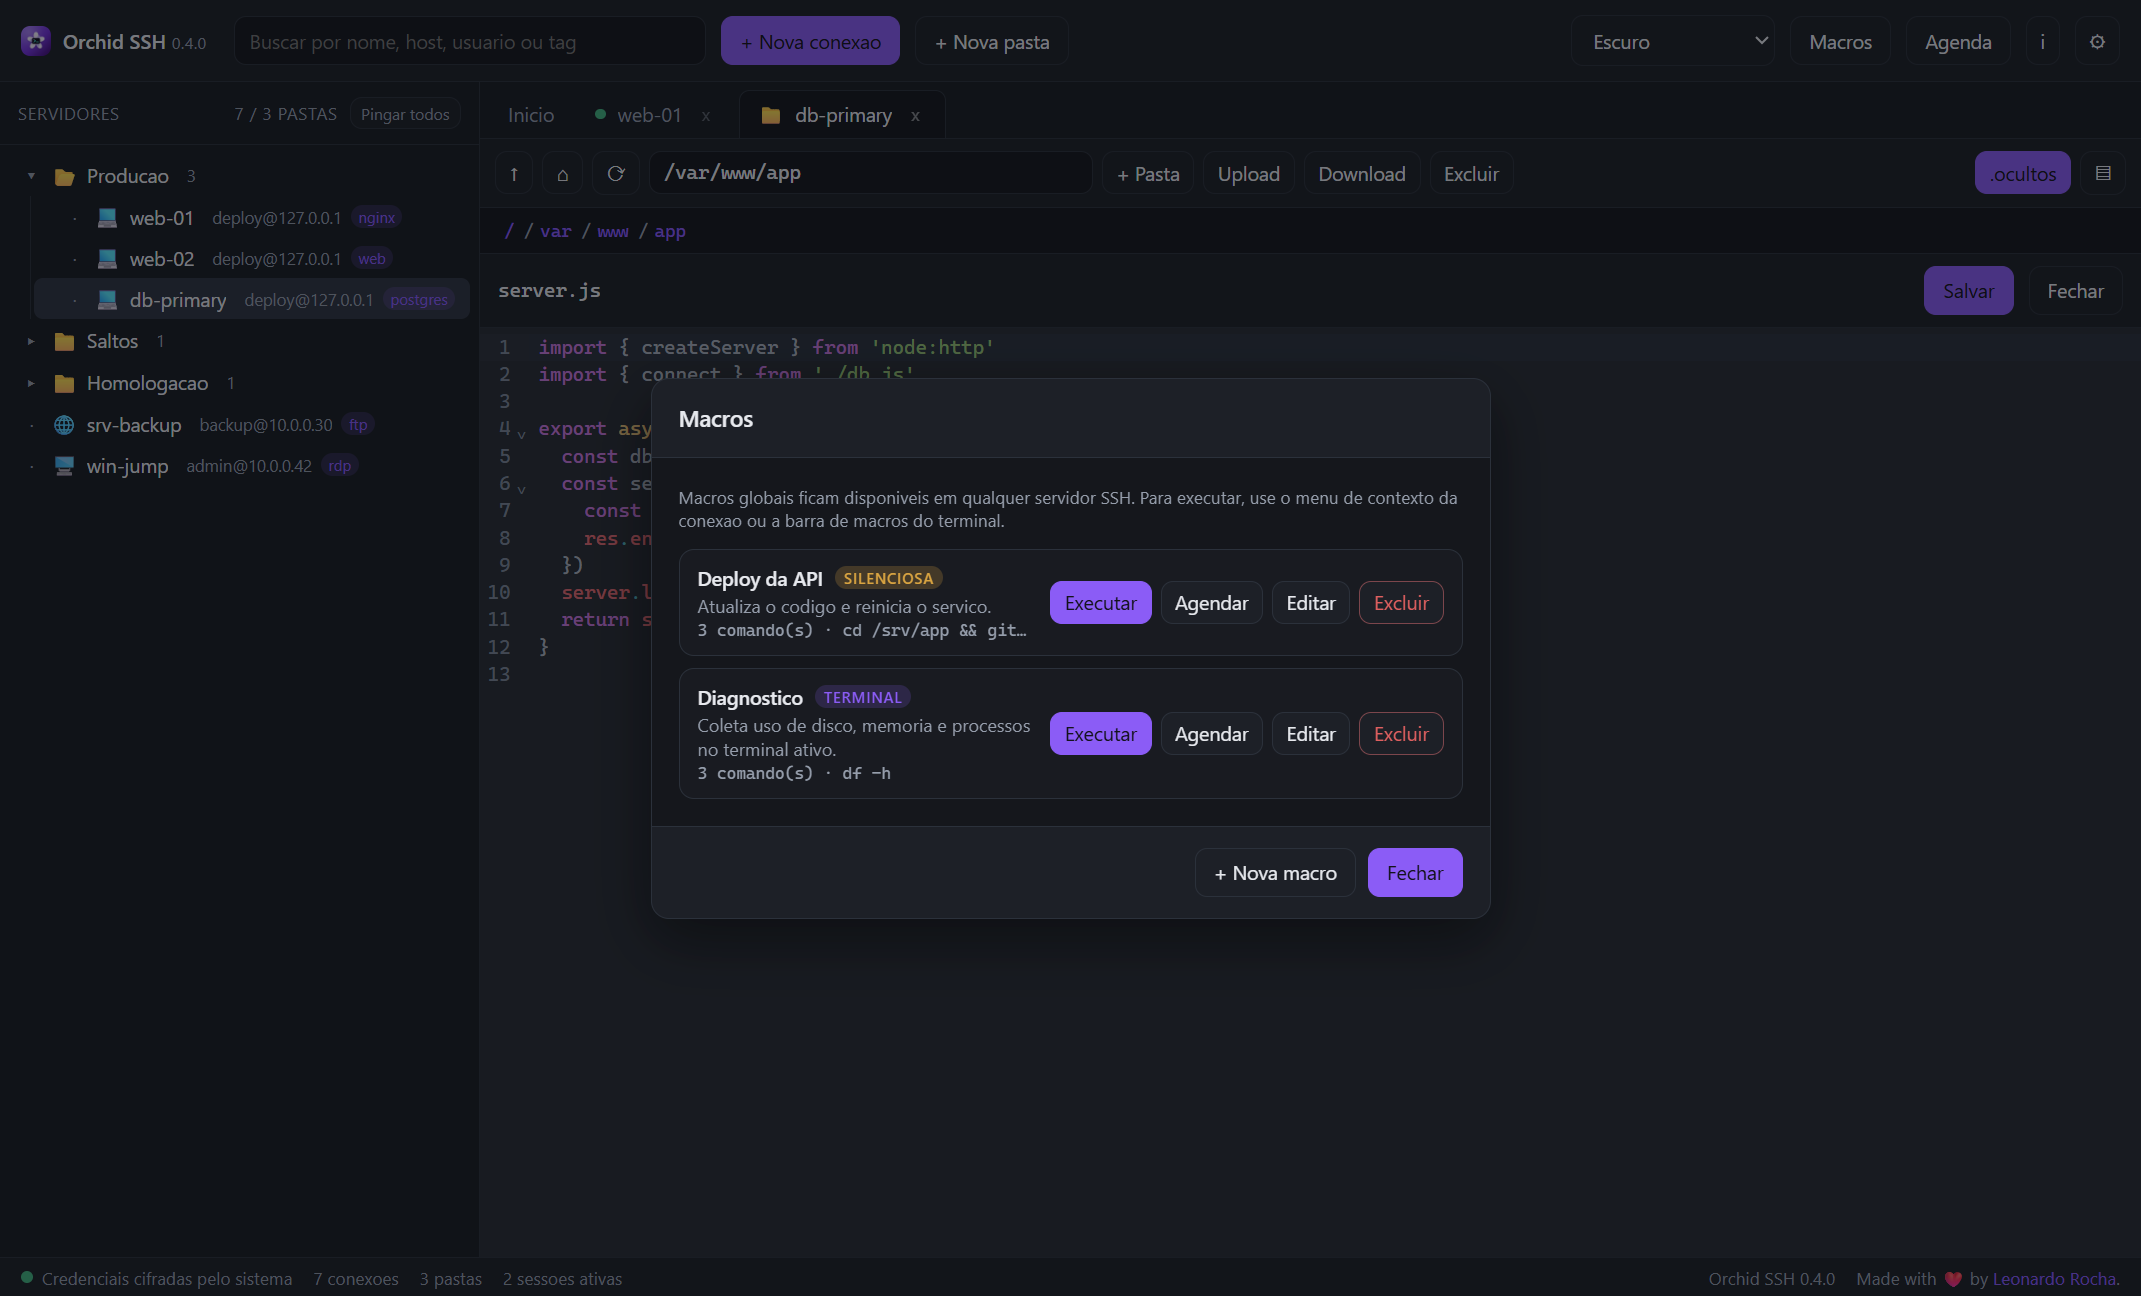The height and width of the screenshot is (1296, 2141).
Task: Click the web-01 server computer icon
Action: pos(107,218)
